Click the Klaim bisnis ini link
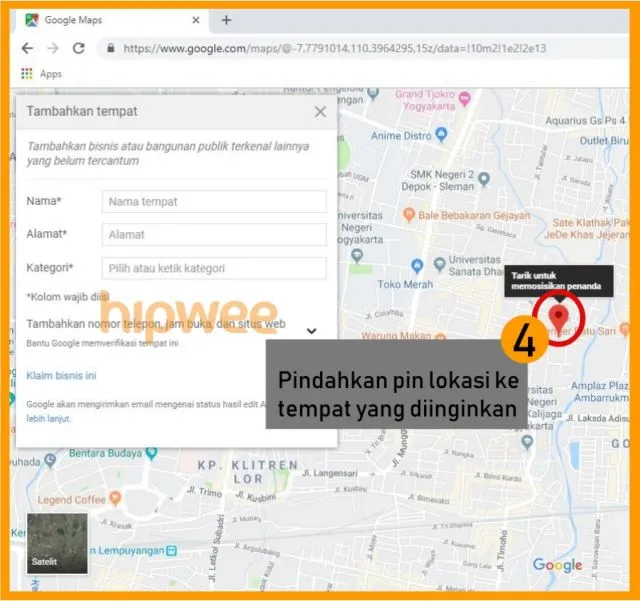The image size is (640, 601). (61, 376)
